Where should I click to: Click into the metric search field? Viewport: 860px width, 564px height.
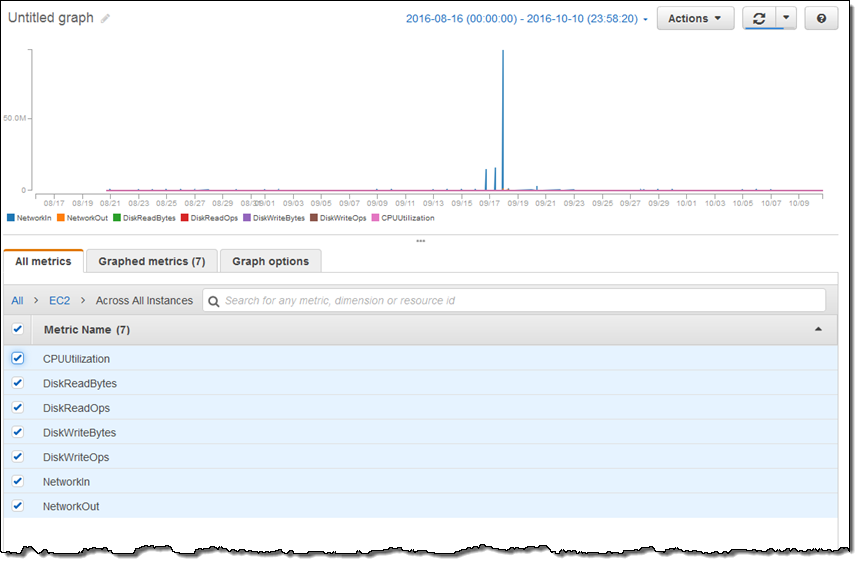520,300
